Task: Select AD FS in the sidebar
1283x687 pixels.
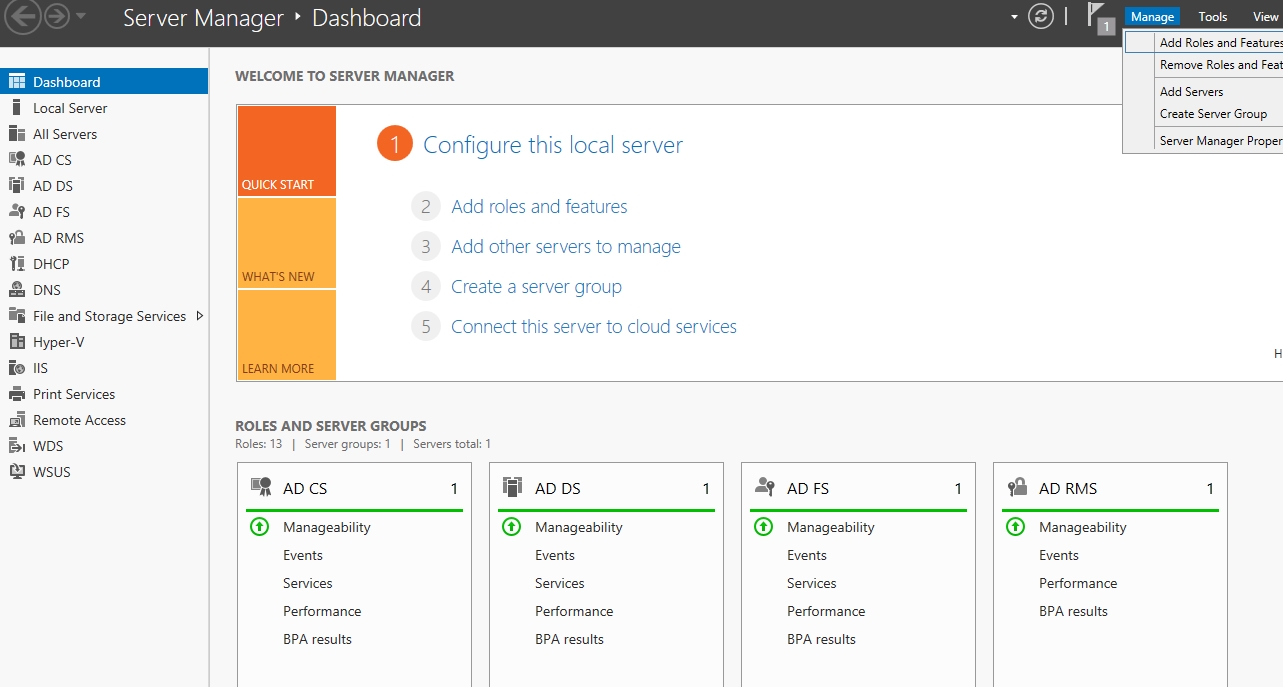Action: [104, 212]
